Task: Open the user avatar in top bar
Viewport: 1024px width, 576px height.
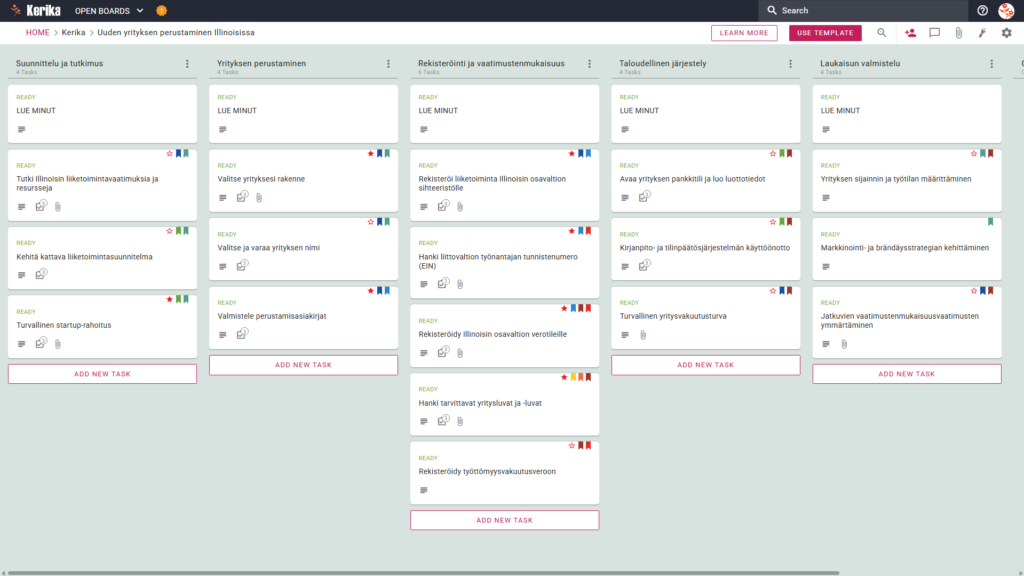Action: click(x=1006, y=10)
